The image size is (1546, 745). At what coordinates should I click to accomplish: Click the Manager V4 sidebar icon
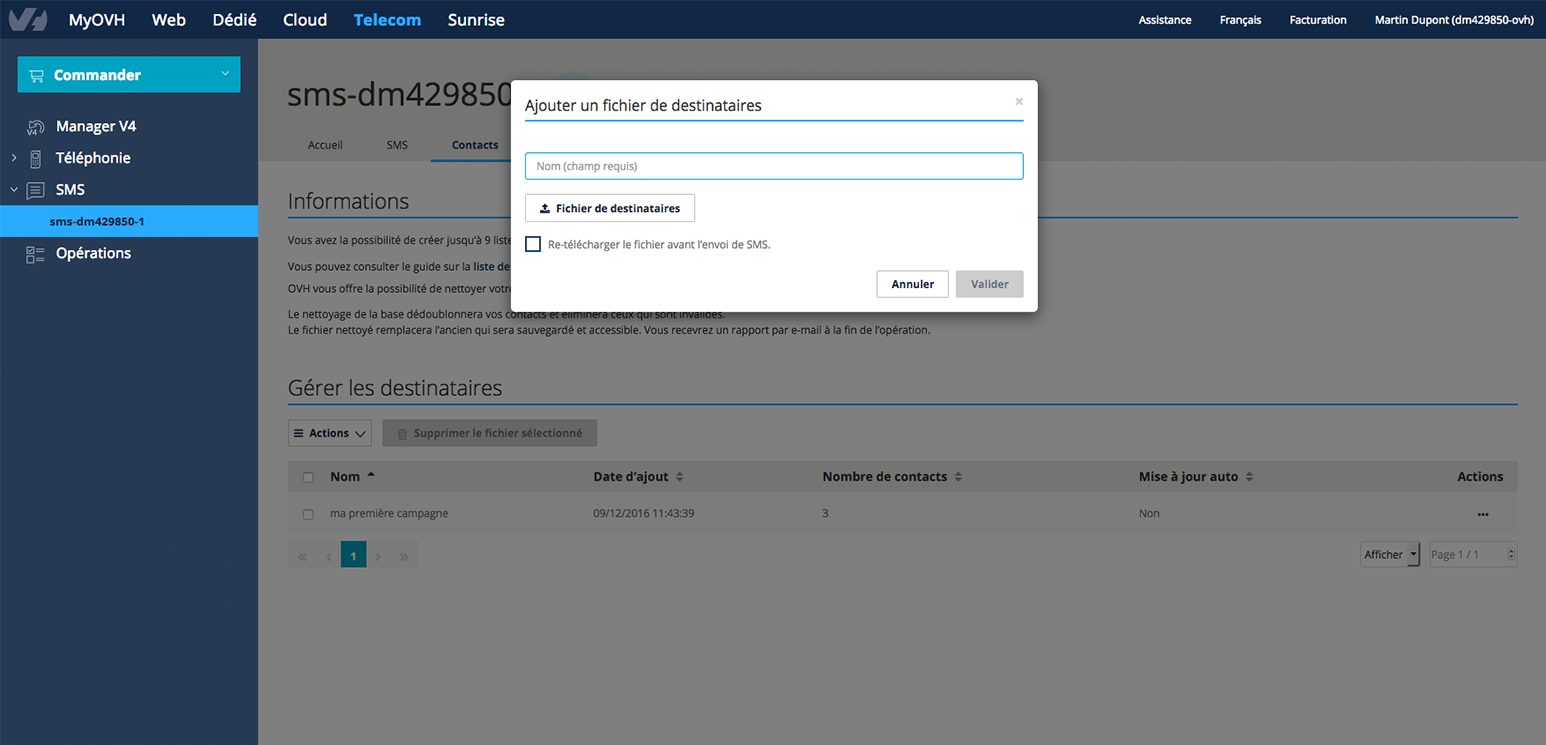pyautogui.click(x=35, y=127)
